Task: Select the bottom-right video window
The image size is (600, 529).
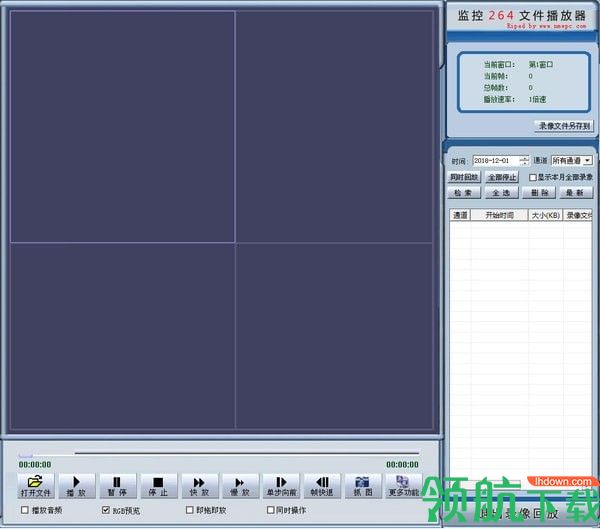Action: pos(334,336)
